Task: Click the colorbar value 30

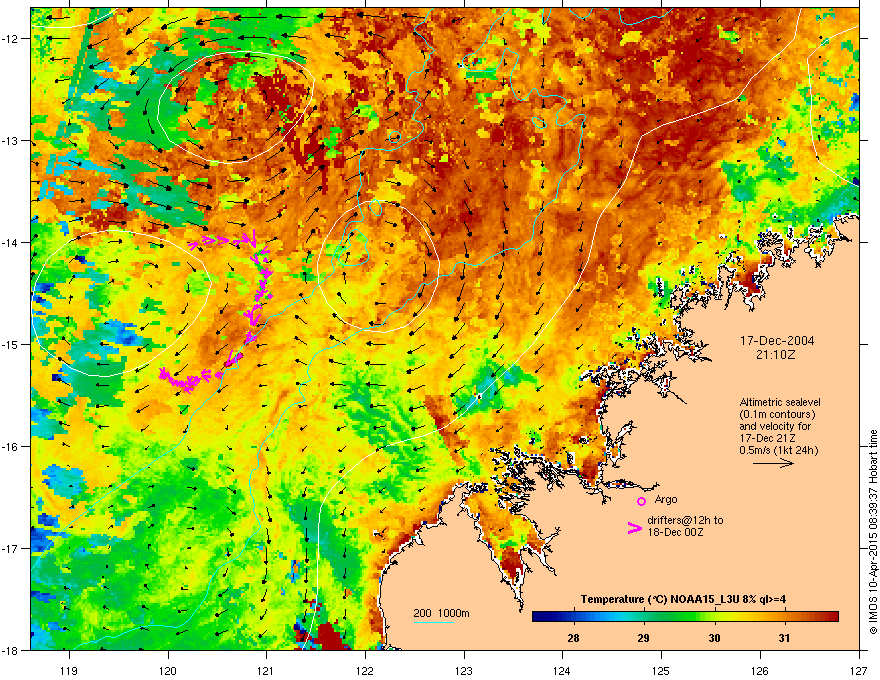Action: point(714,638)
